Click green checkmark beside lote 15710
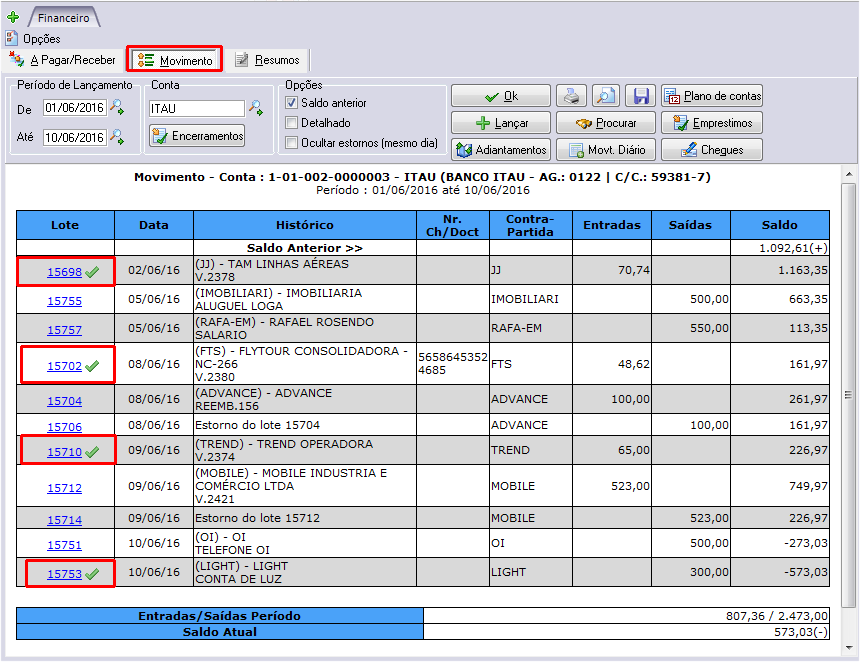Image resolution: width=860 pixels, height=662 pixels. click(x=92, y=451)
